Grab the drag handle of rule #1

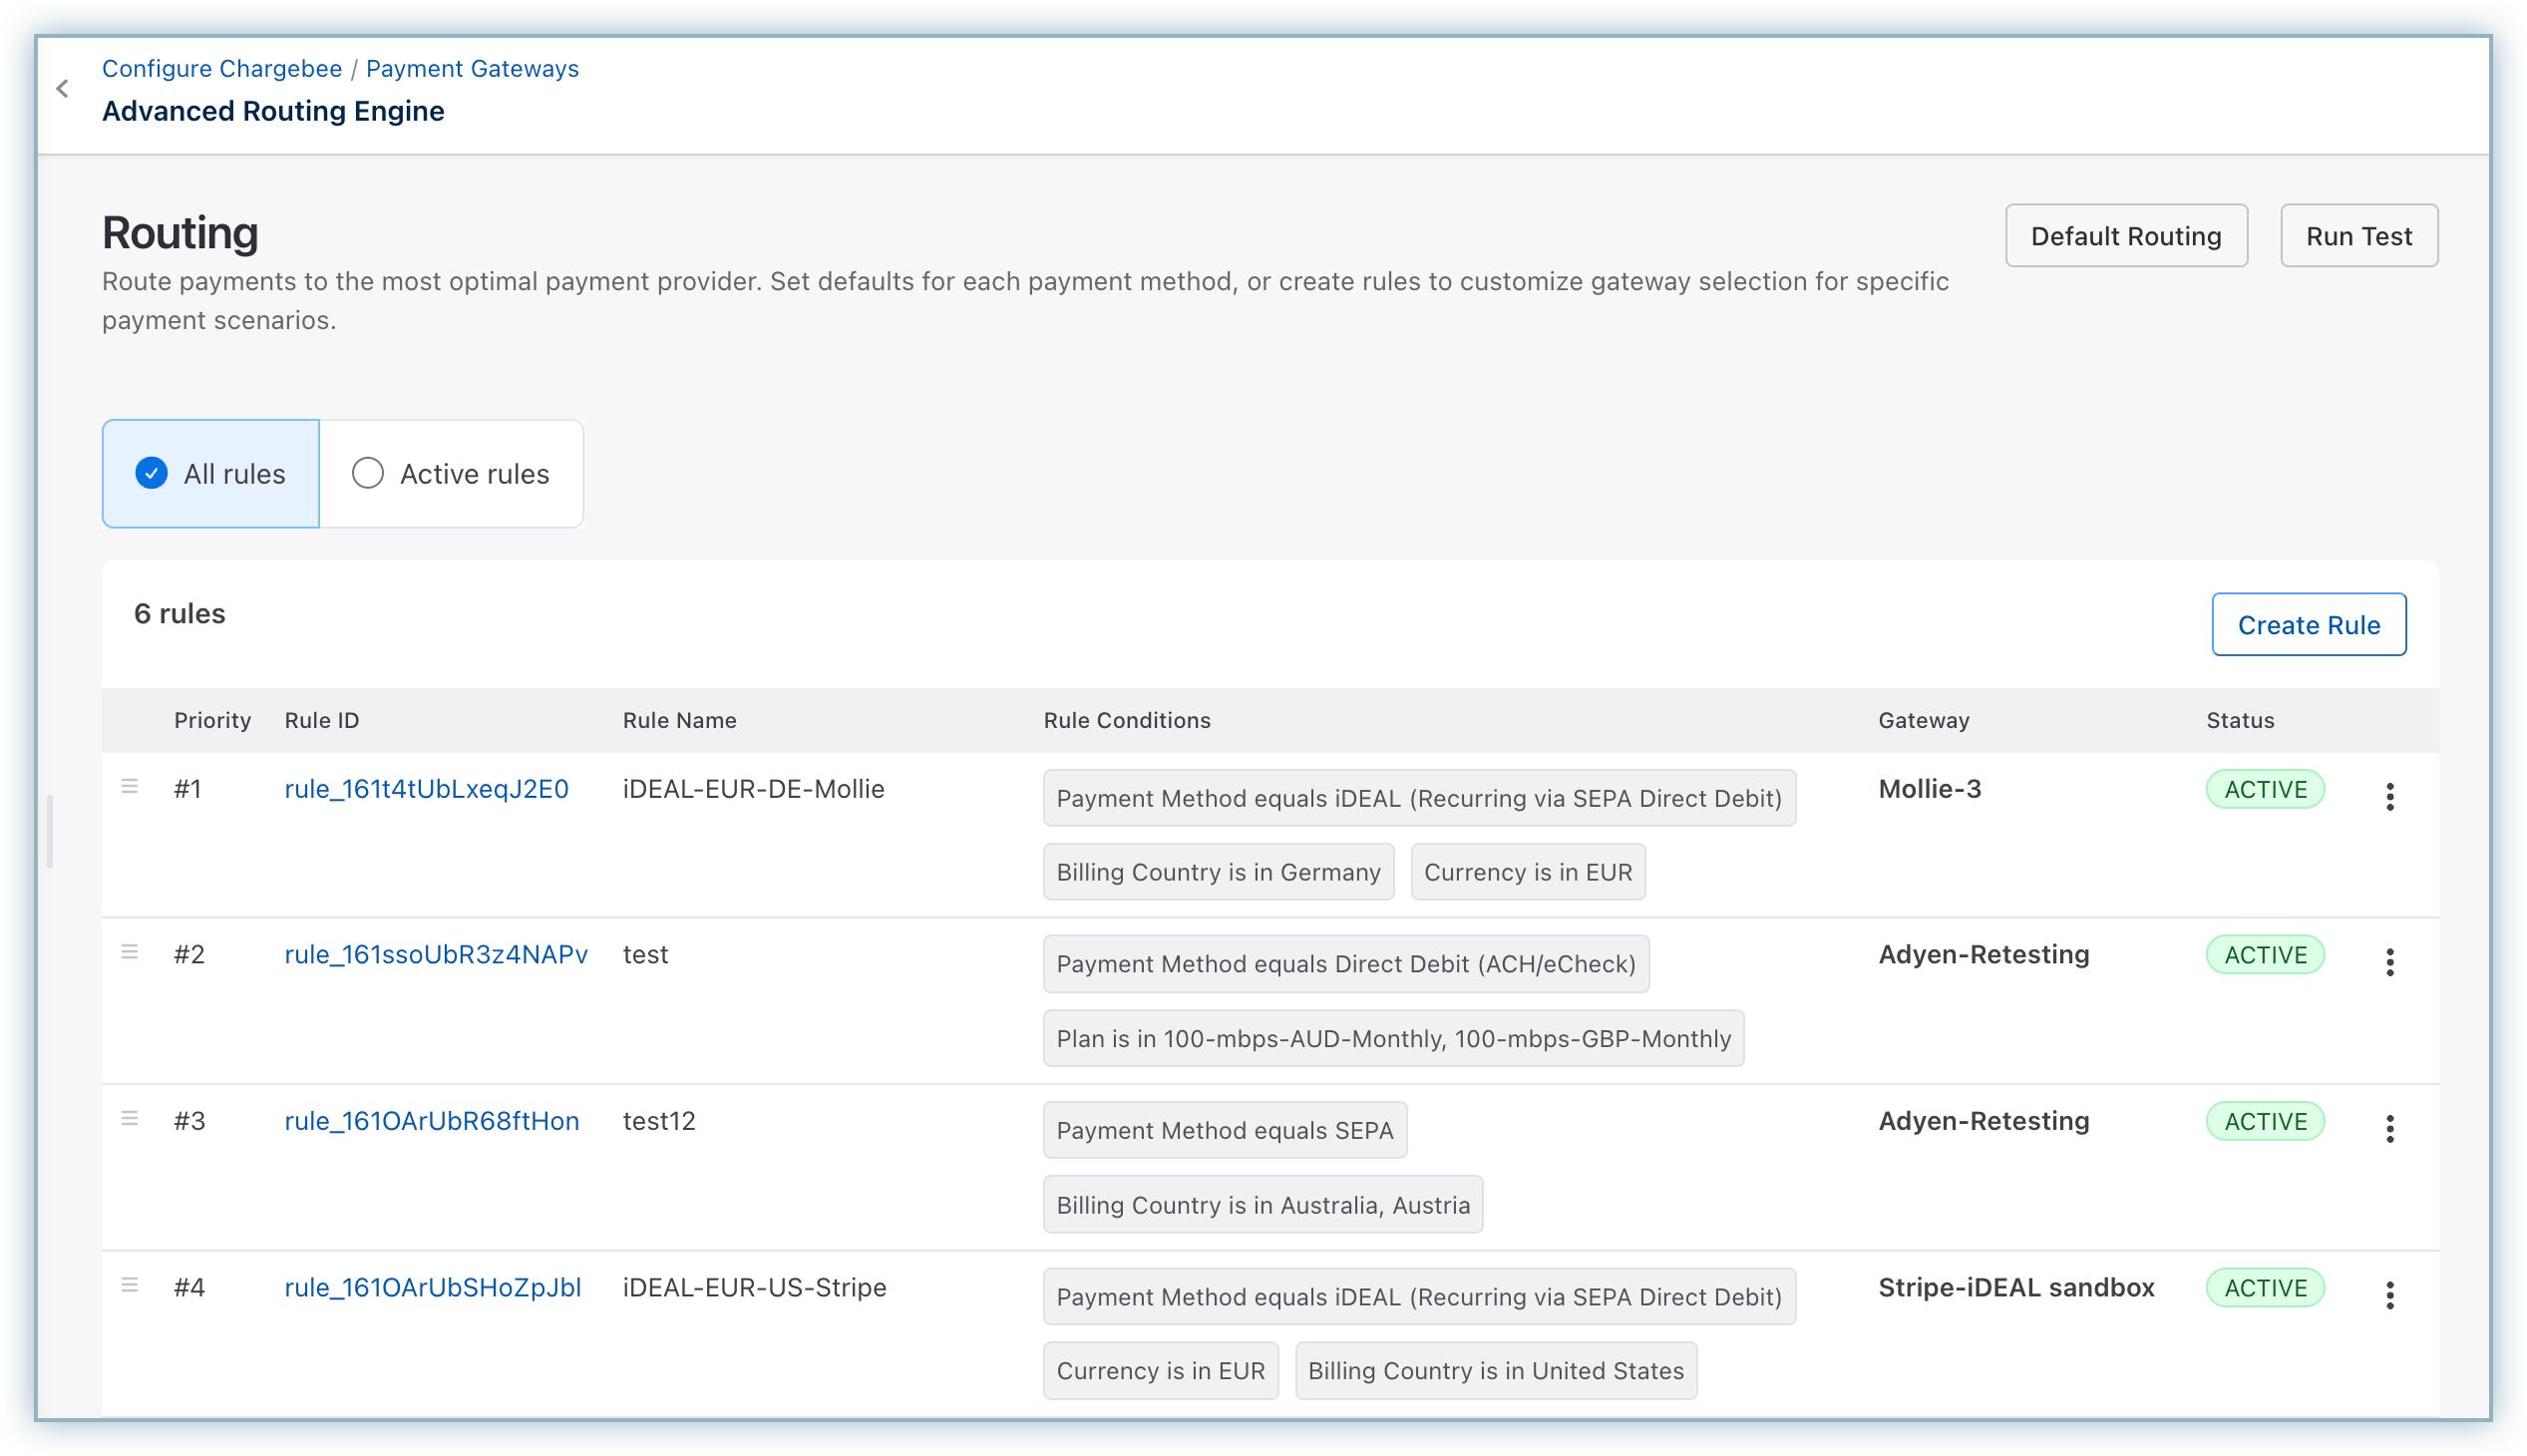click(130, 787)
